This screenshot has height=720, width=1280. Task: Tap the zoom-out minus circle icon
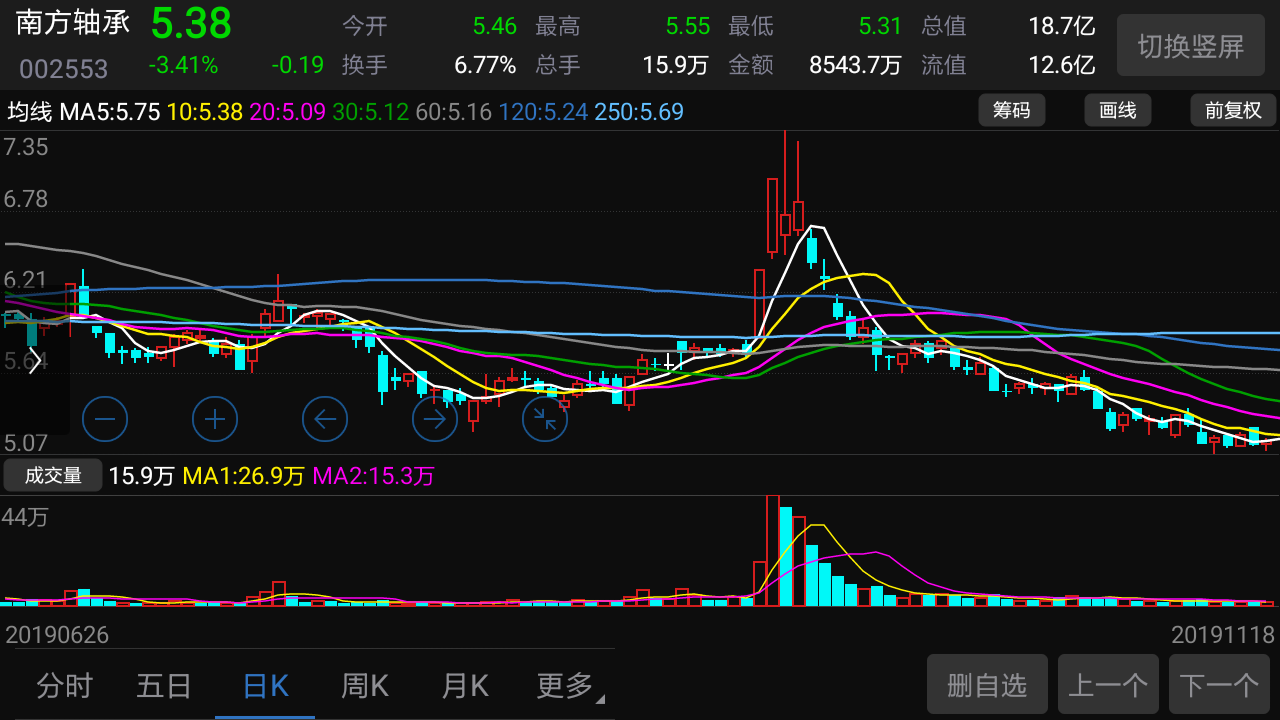point(105,419)
